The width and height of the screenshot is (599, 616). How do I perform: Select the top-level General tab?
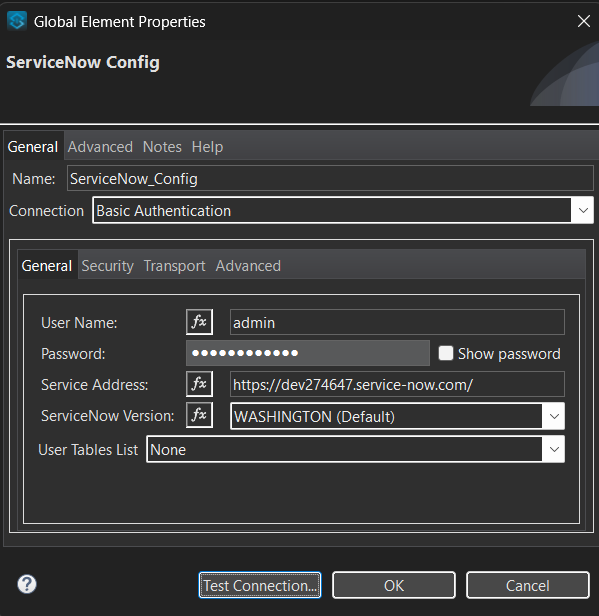point(33,147)
